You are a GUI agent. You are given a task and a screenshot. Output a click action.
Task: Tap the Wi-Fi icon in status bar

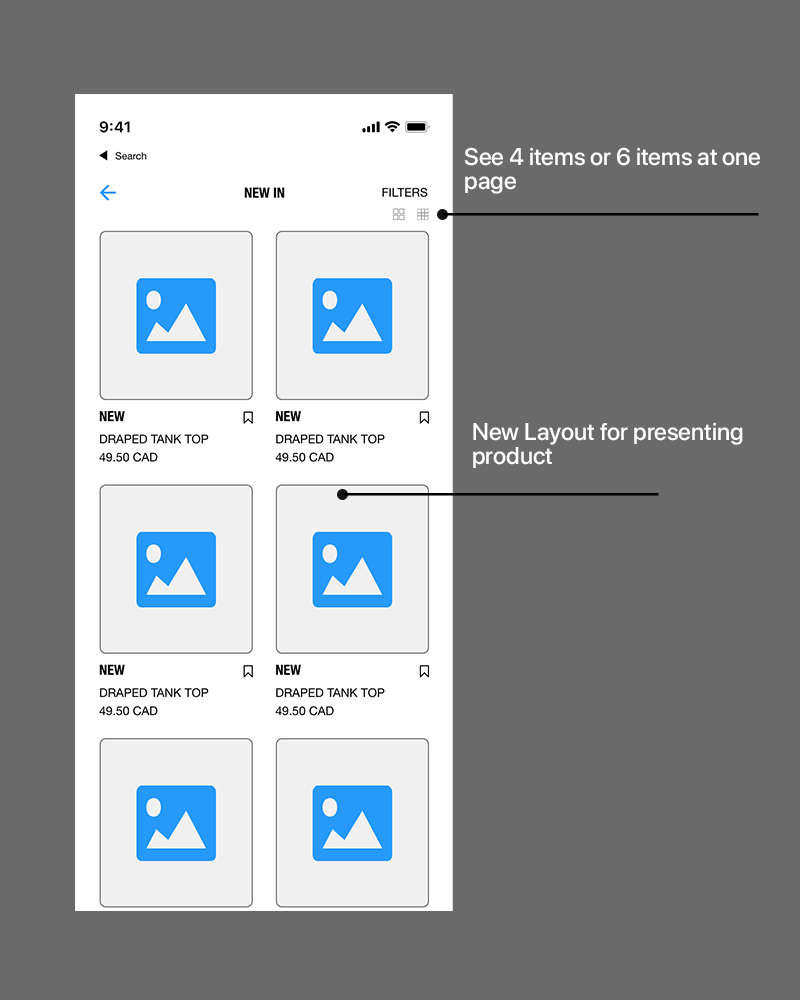[x=392, y=126]
